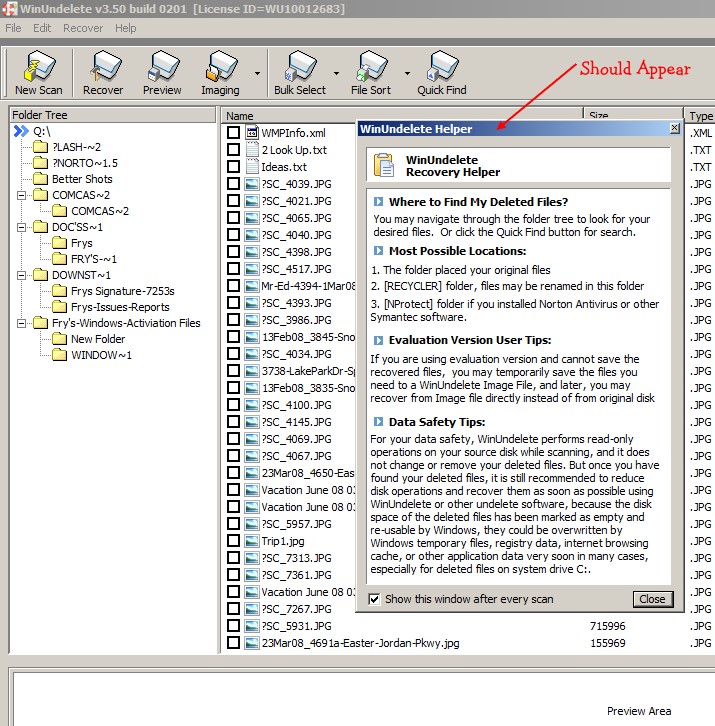Select the Trip1.jpg file entry
Screen dimensions: 715x726
(284, 541)
